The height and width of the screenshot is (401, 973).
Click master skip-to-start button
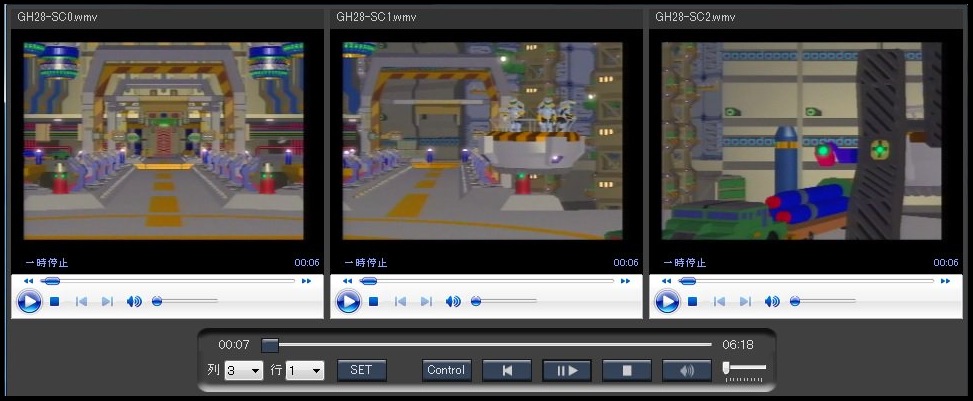click(507, 370)
